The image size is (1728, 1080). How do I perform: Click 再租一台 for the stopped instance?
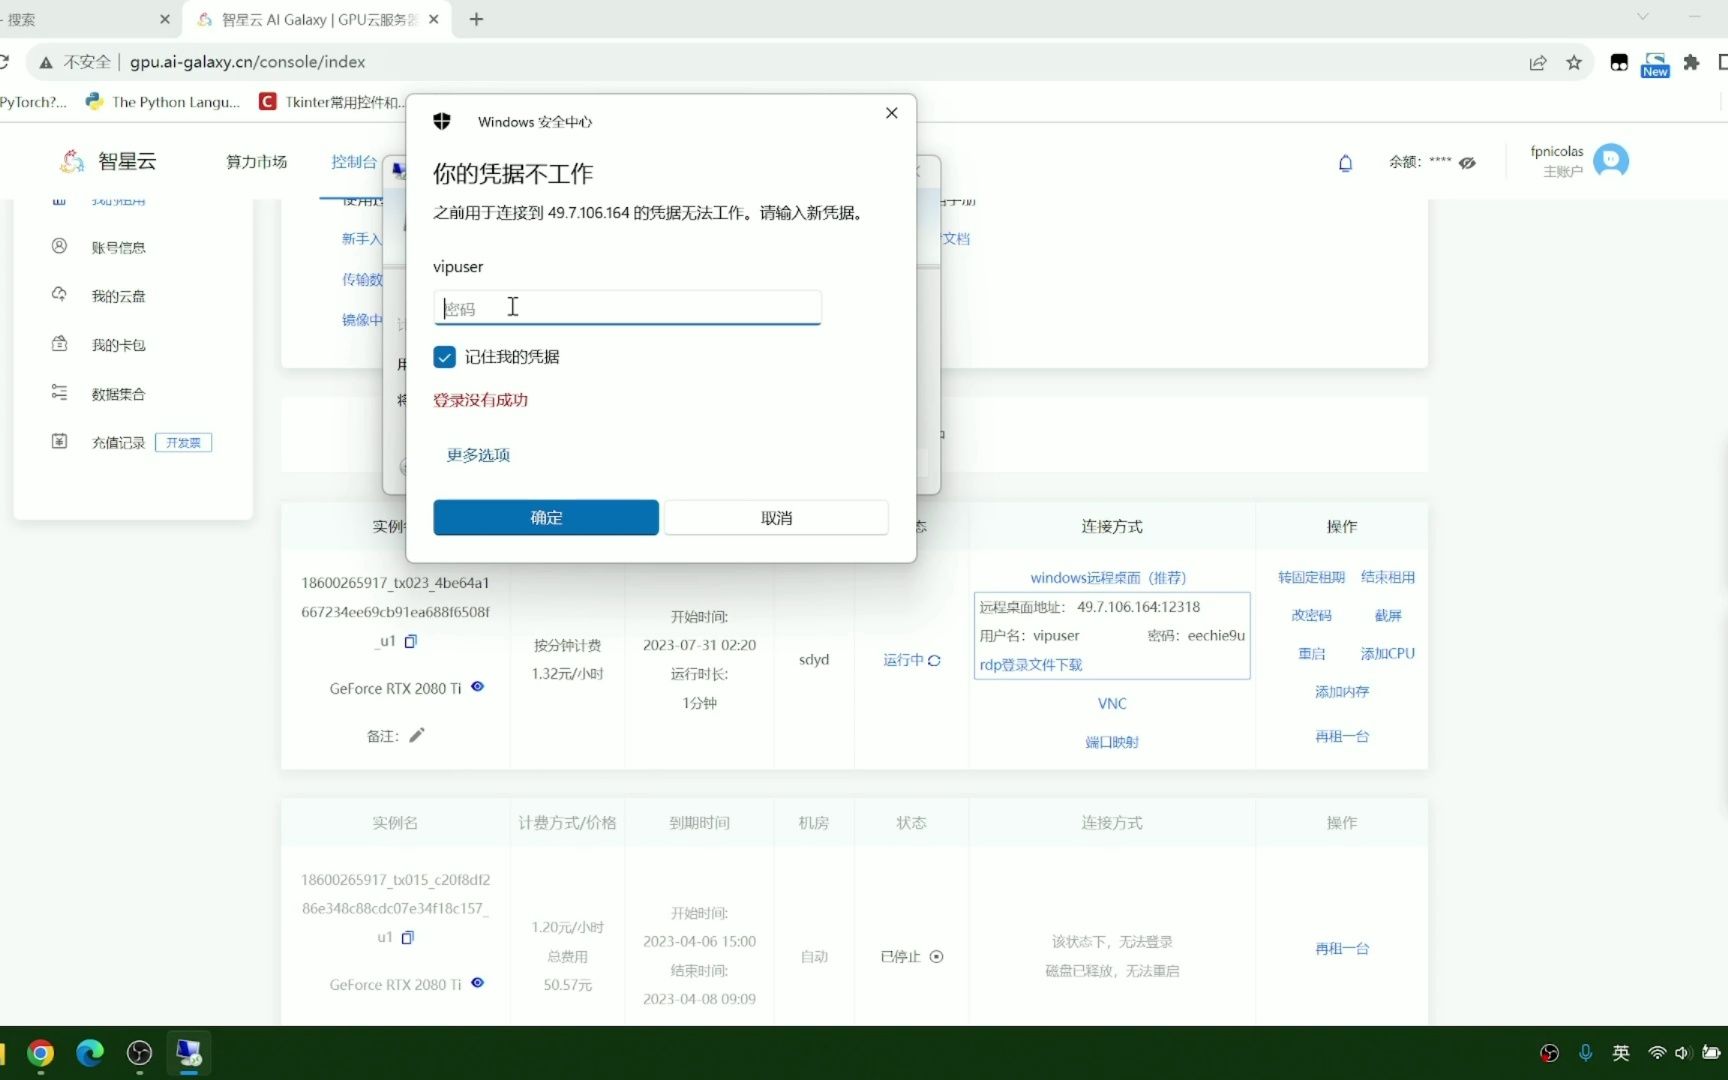1342,948
